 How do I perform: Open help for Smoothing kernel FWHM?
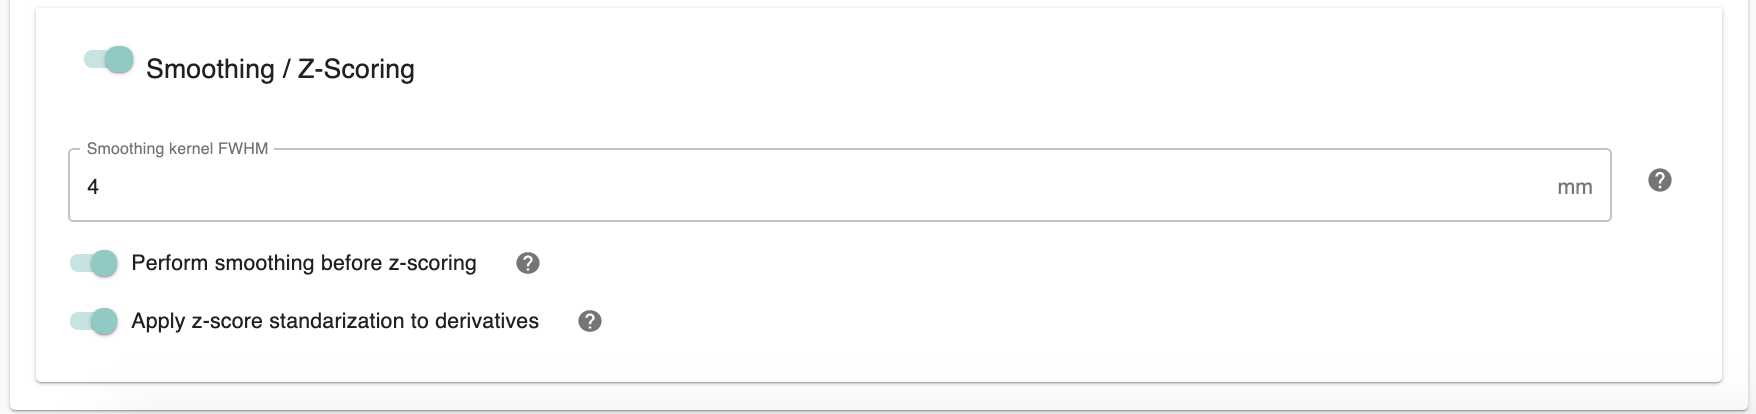(x=1659, y=181)
